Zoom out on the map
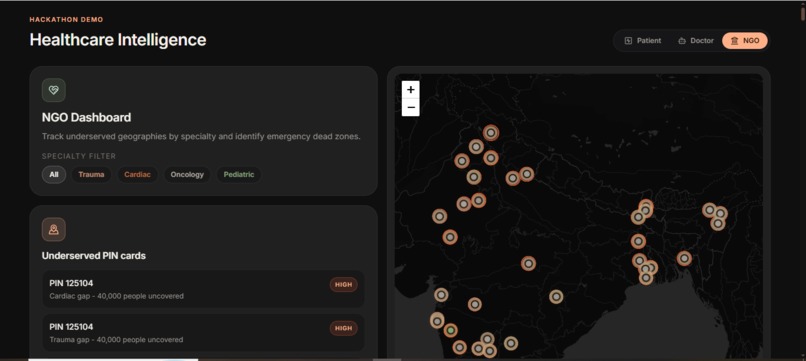 click(410, 107)
